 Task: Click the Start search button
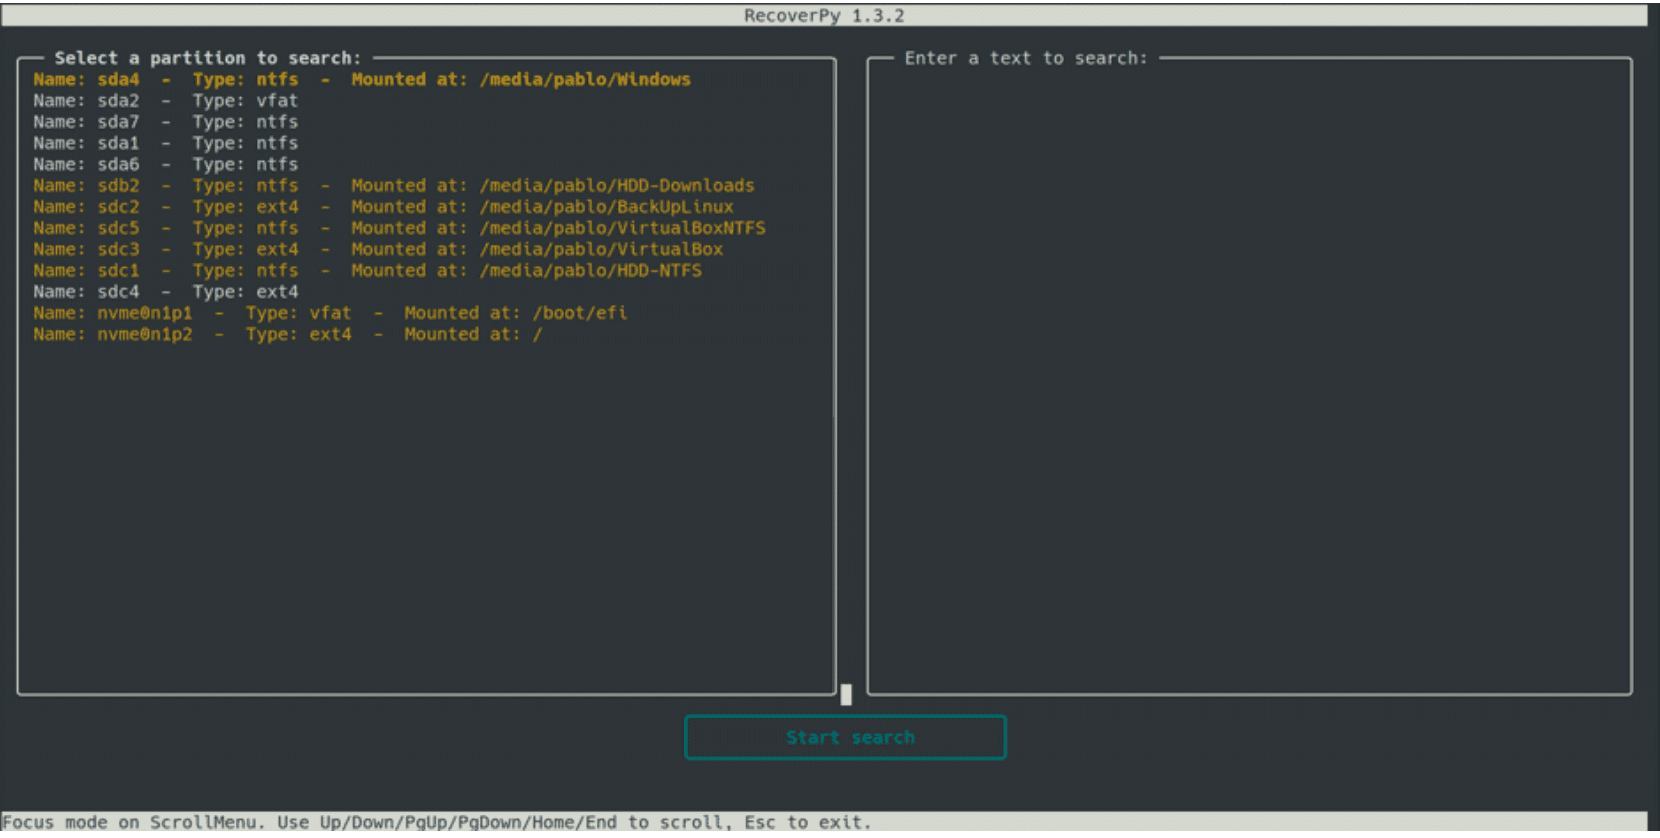coord(845,738)
